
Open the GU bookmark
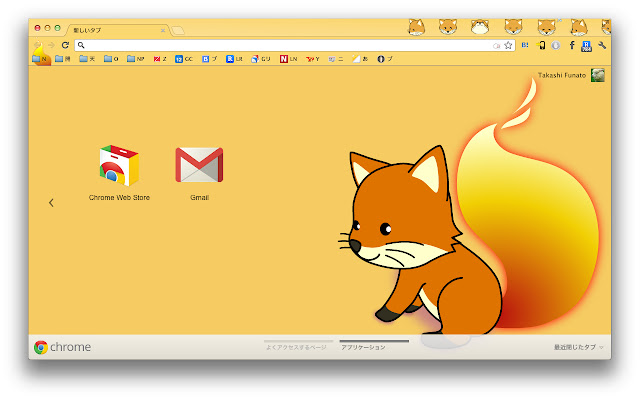[261, 59]
